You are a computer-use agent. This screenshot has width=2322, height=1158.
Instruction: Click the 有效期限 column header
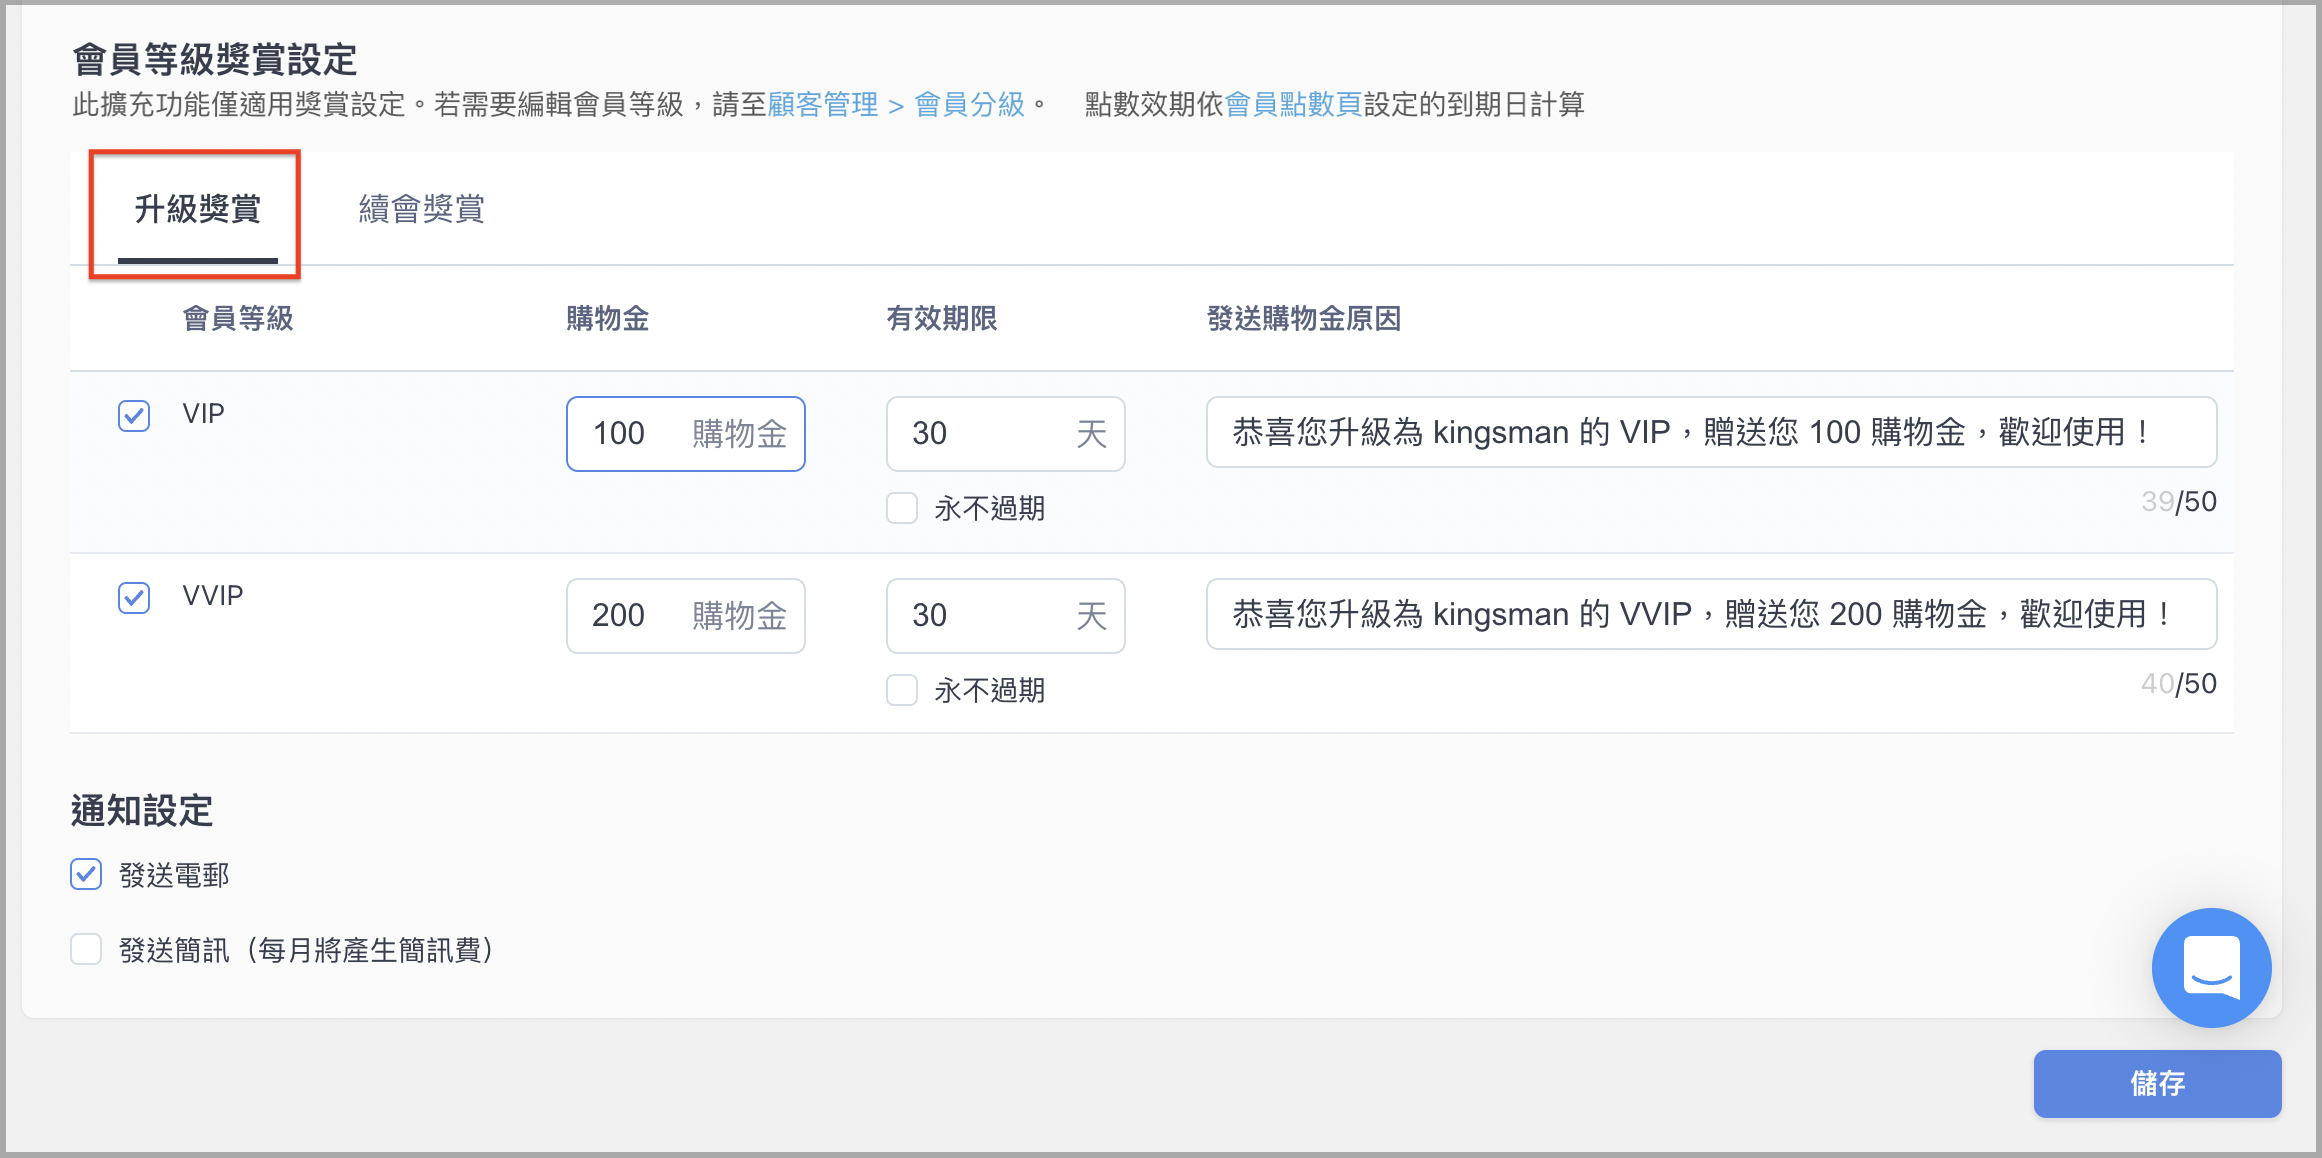(942, 318)
